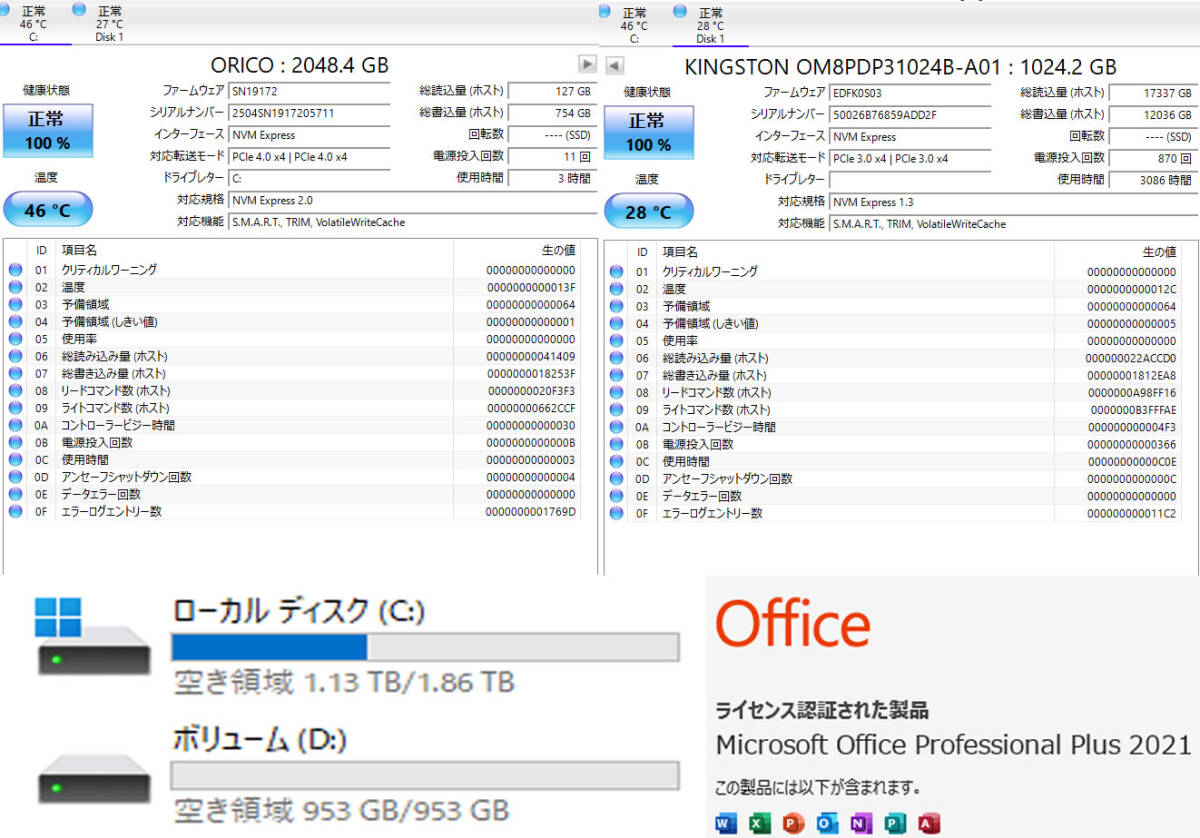Click status orb for エラーログエントリー数 in ORICO window

coord(15,511)
